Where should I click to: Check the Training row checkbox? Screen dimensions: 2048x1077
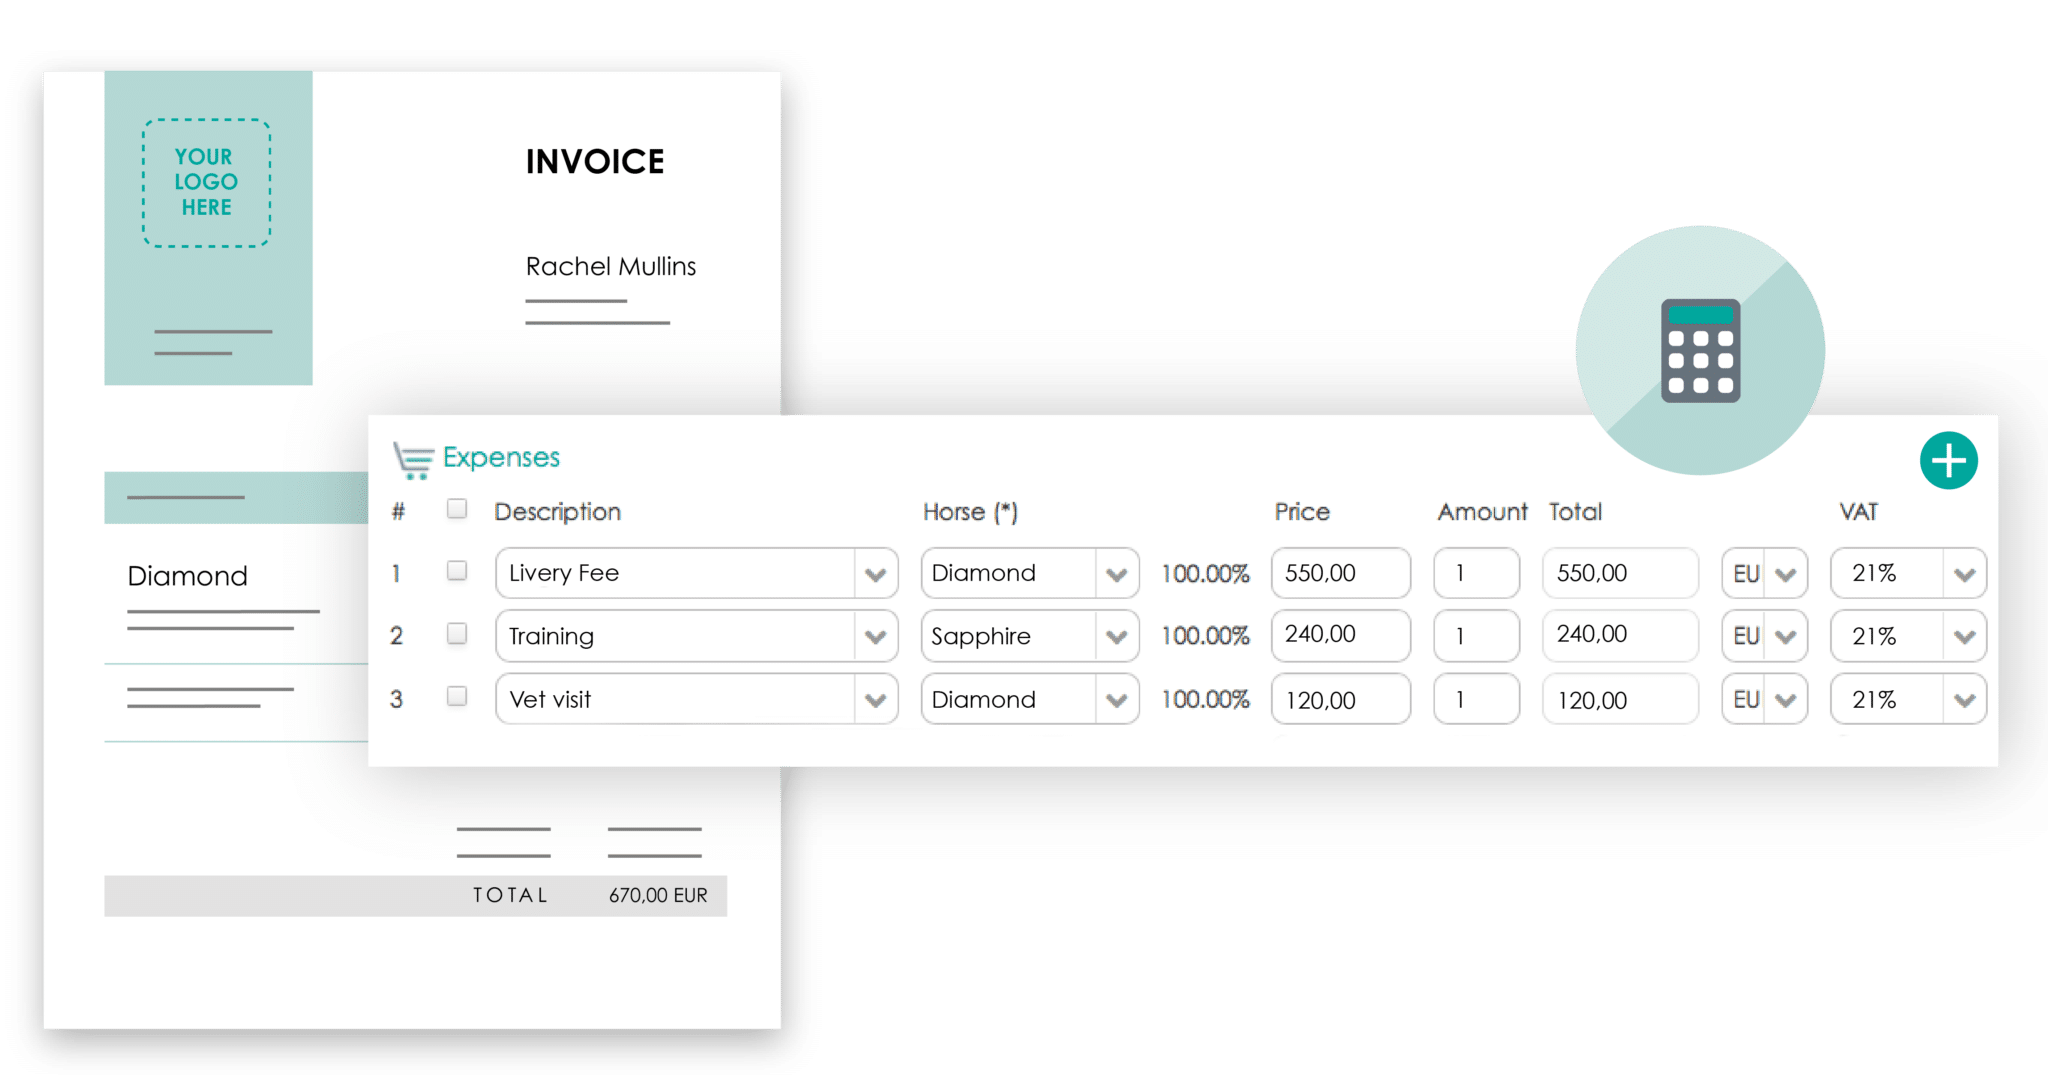(x=457, y=634)
